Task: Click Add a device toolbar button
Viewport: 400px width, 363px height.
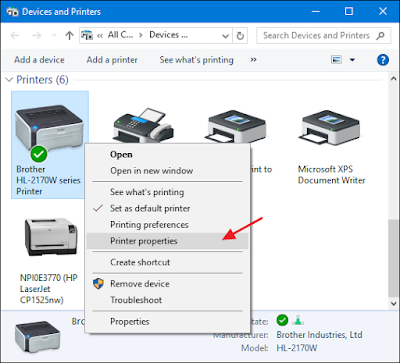Action: pyautogui.click(x=39, y=60)
